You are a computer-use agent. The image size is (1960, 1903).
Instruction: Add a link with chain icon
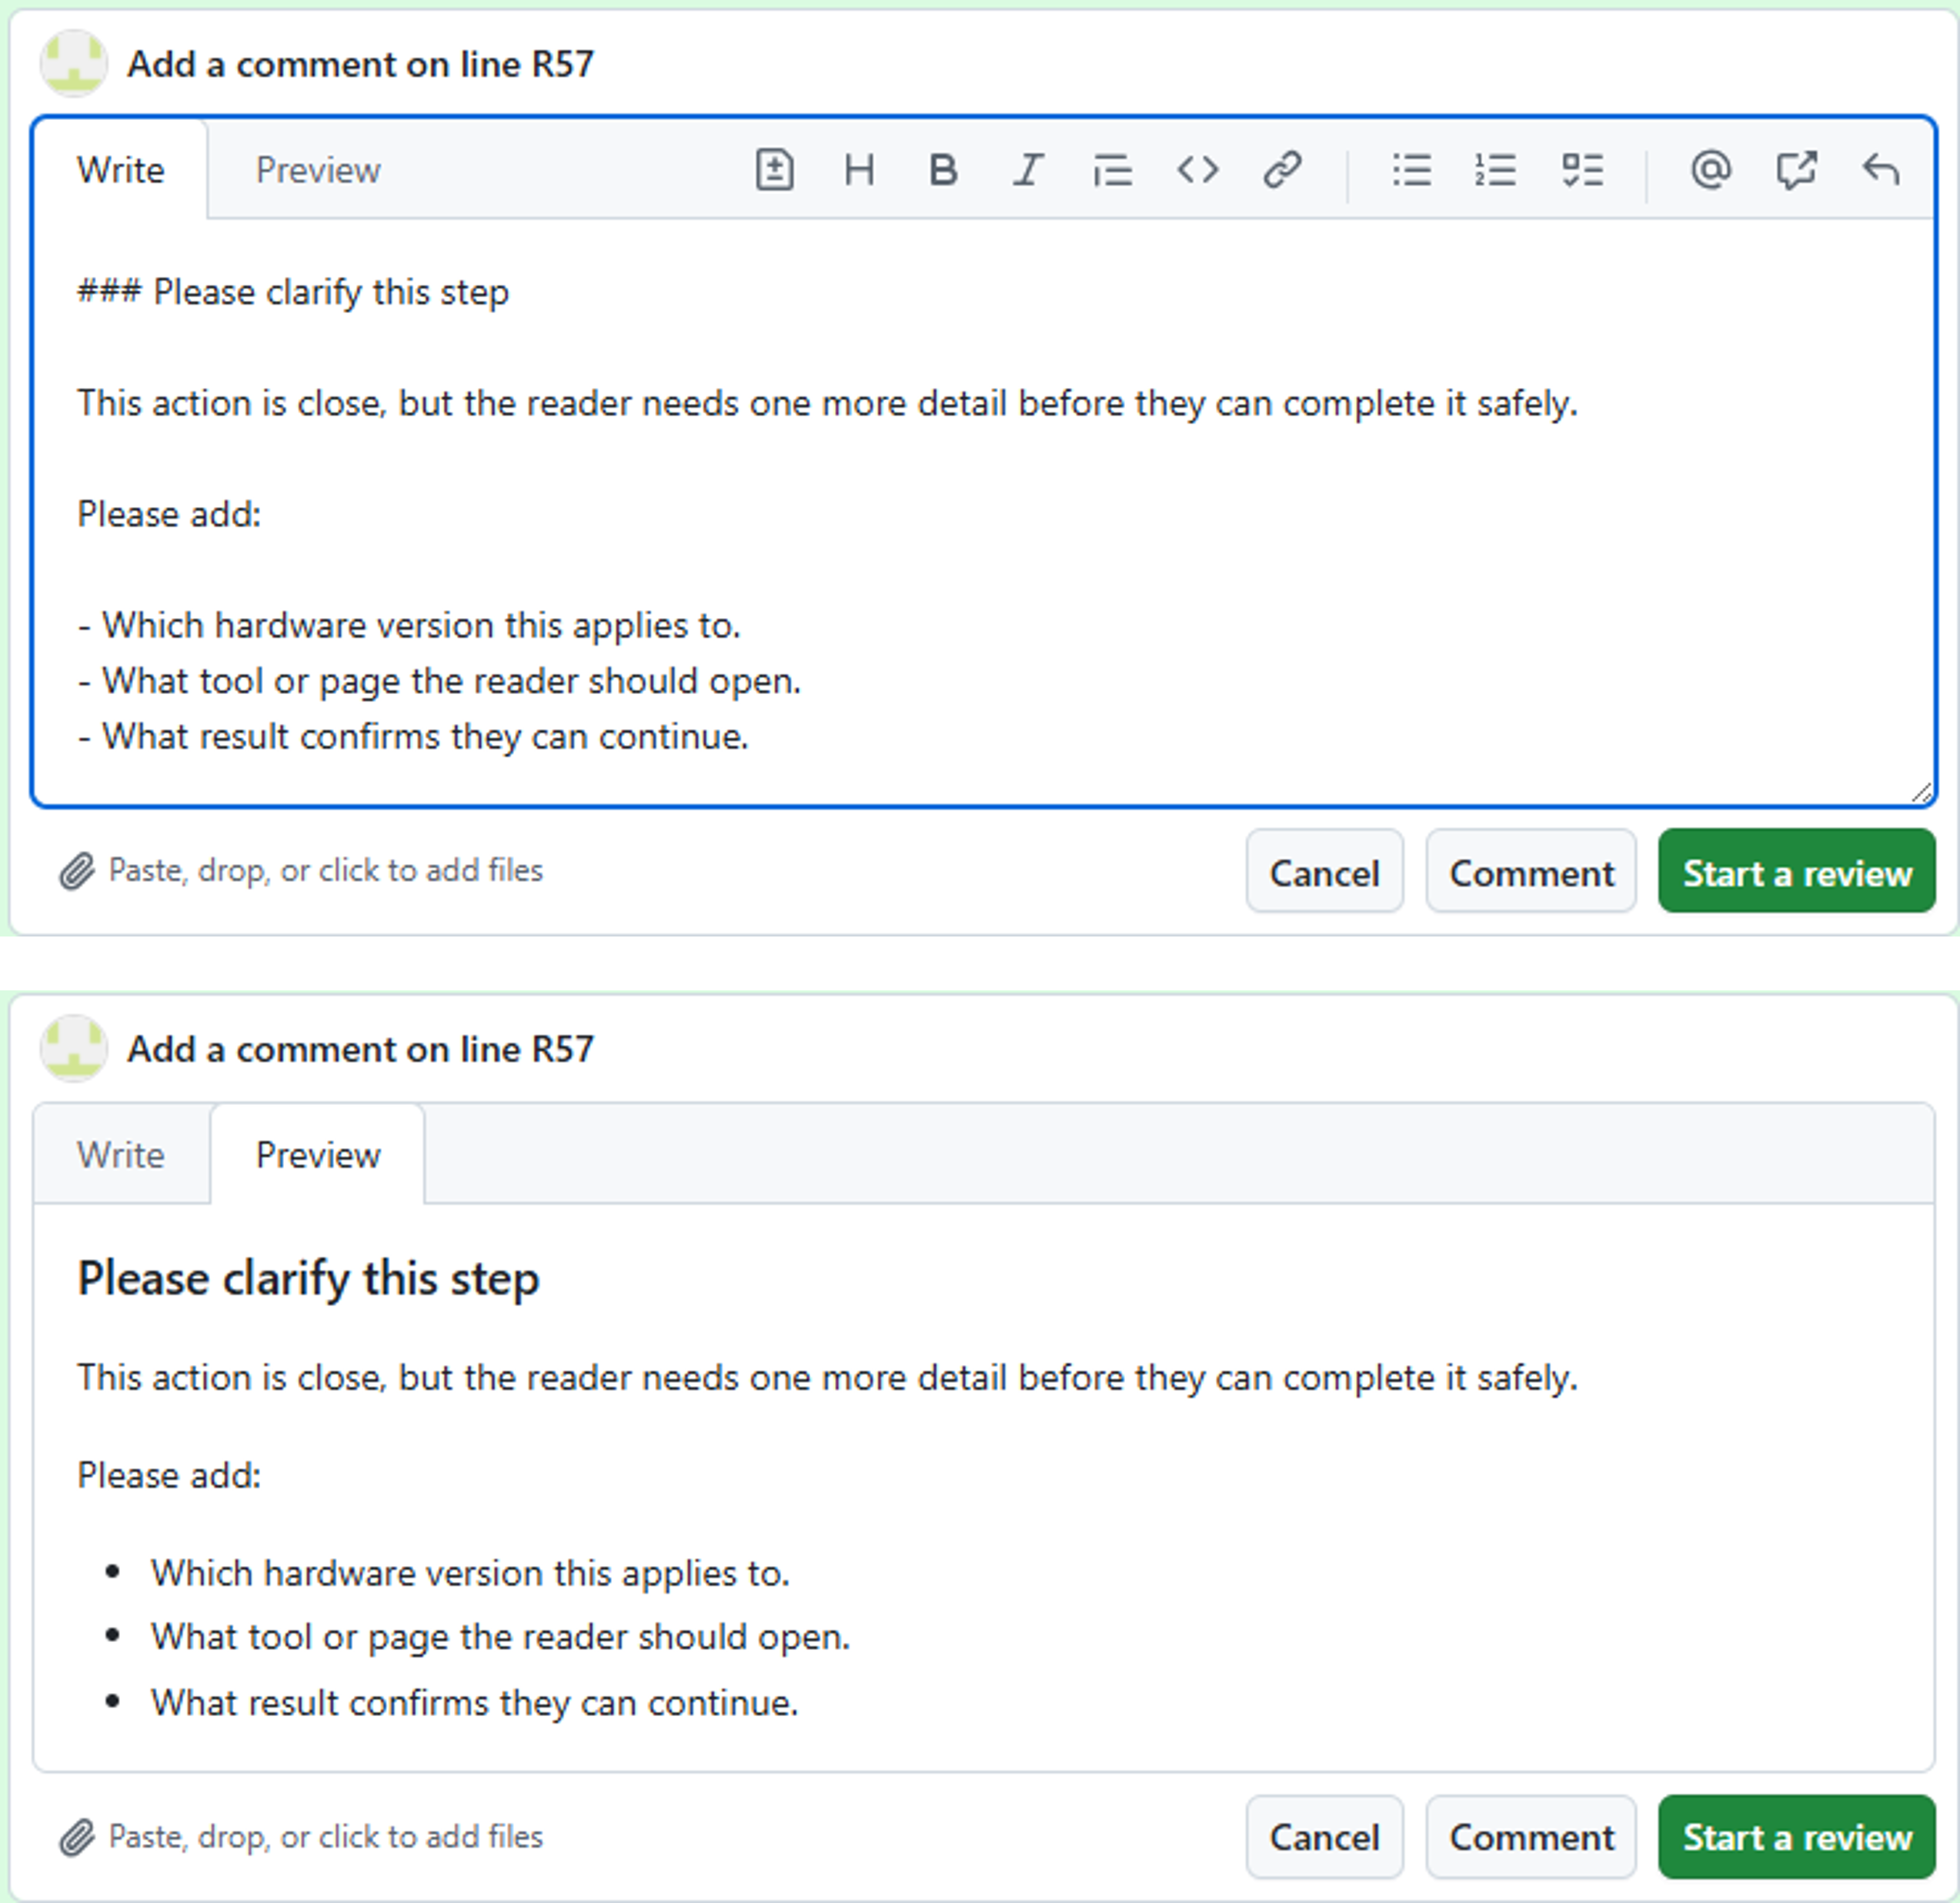(x=1282, y=170)
